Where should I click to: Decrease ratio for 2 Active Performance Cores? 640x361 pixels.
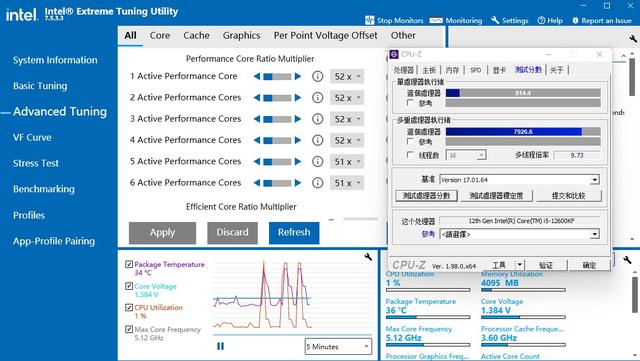(x=257, y=98)
